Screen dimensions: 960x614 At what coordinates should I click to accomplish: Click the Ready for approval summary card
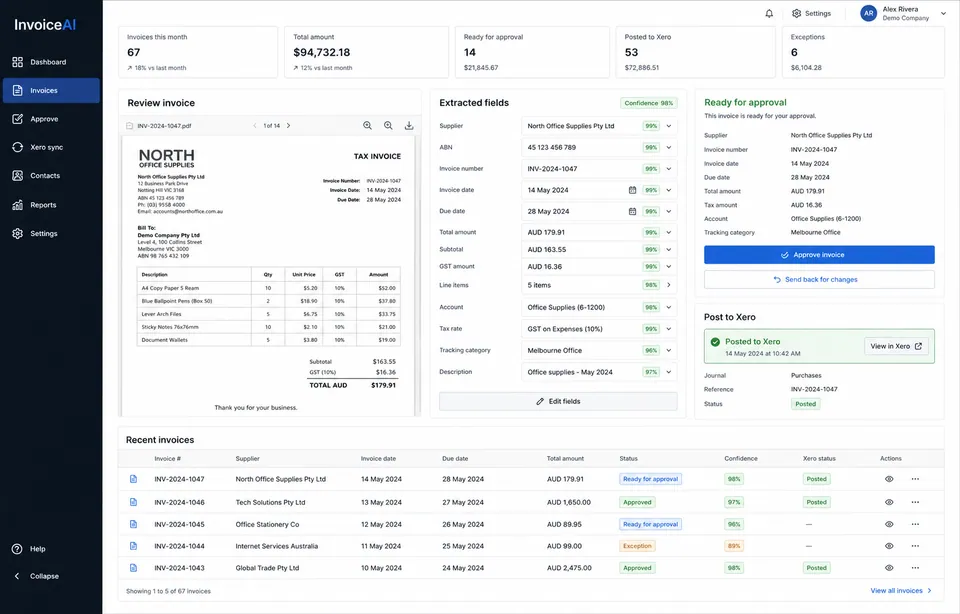click(532, 52)
